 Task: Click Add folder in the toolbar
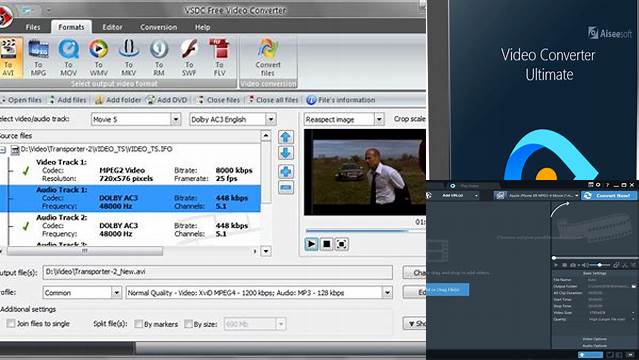click(118, 100)
